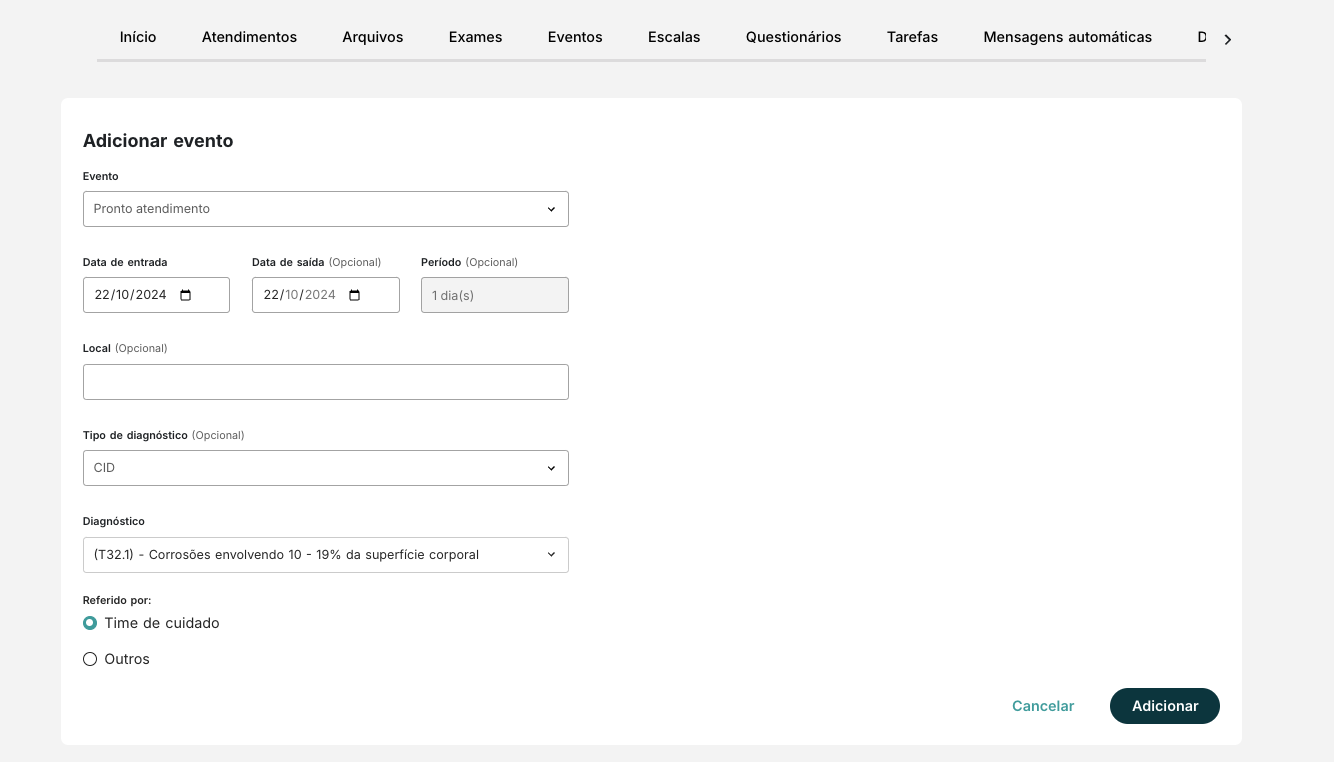1334x762 pixels.
Task: Switch to the Arquivos tab
Action: [372, 37]
